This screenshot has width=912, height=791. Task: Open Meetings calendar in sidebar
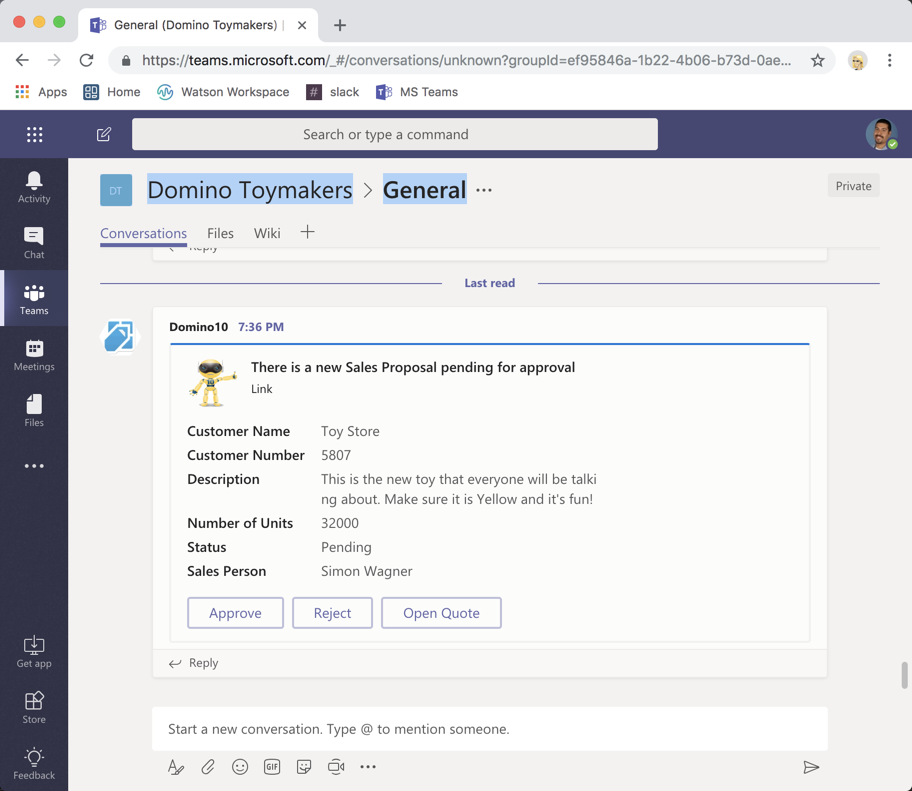point(34,355)
